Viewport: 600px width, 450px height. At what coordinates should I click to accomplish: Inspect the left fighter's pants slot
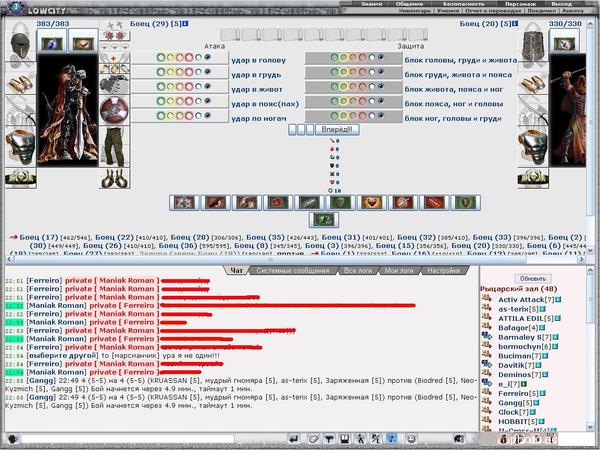click(x=114, y=146)
